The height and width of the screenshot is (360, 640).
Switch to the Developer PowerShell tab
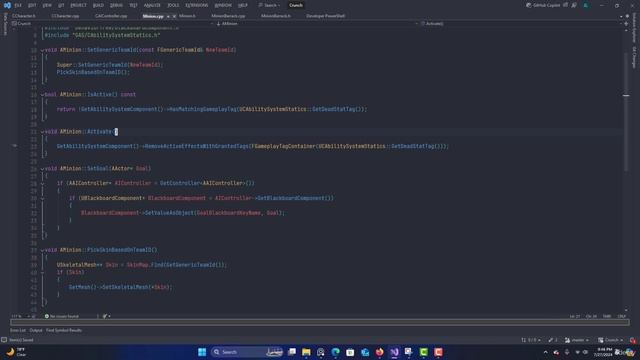tap(325, 16)
